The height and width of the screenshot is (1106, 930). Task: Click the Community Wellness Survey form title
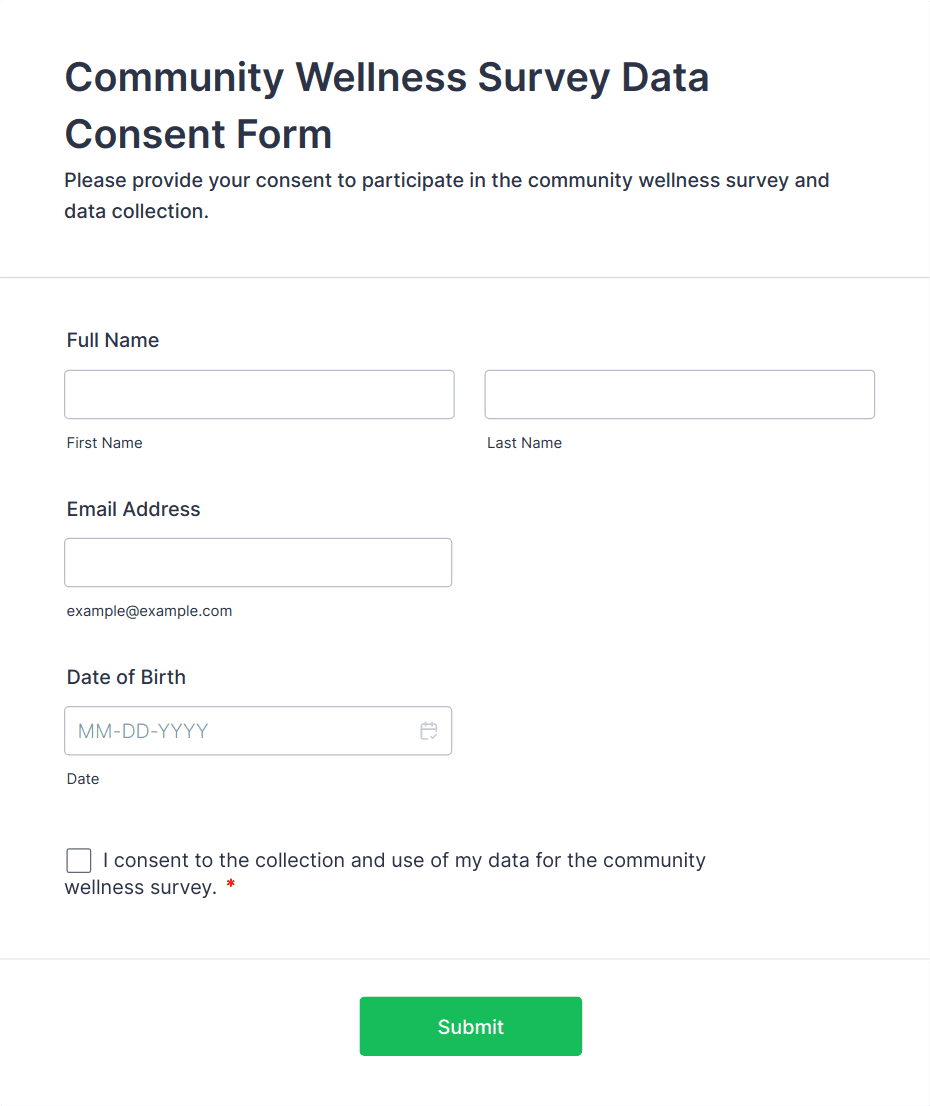pos(386,78)
